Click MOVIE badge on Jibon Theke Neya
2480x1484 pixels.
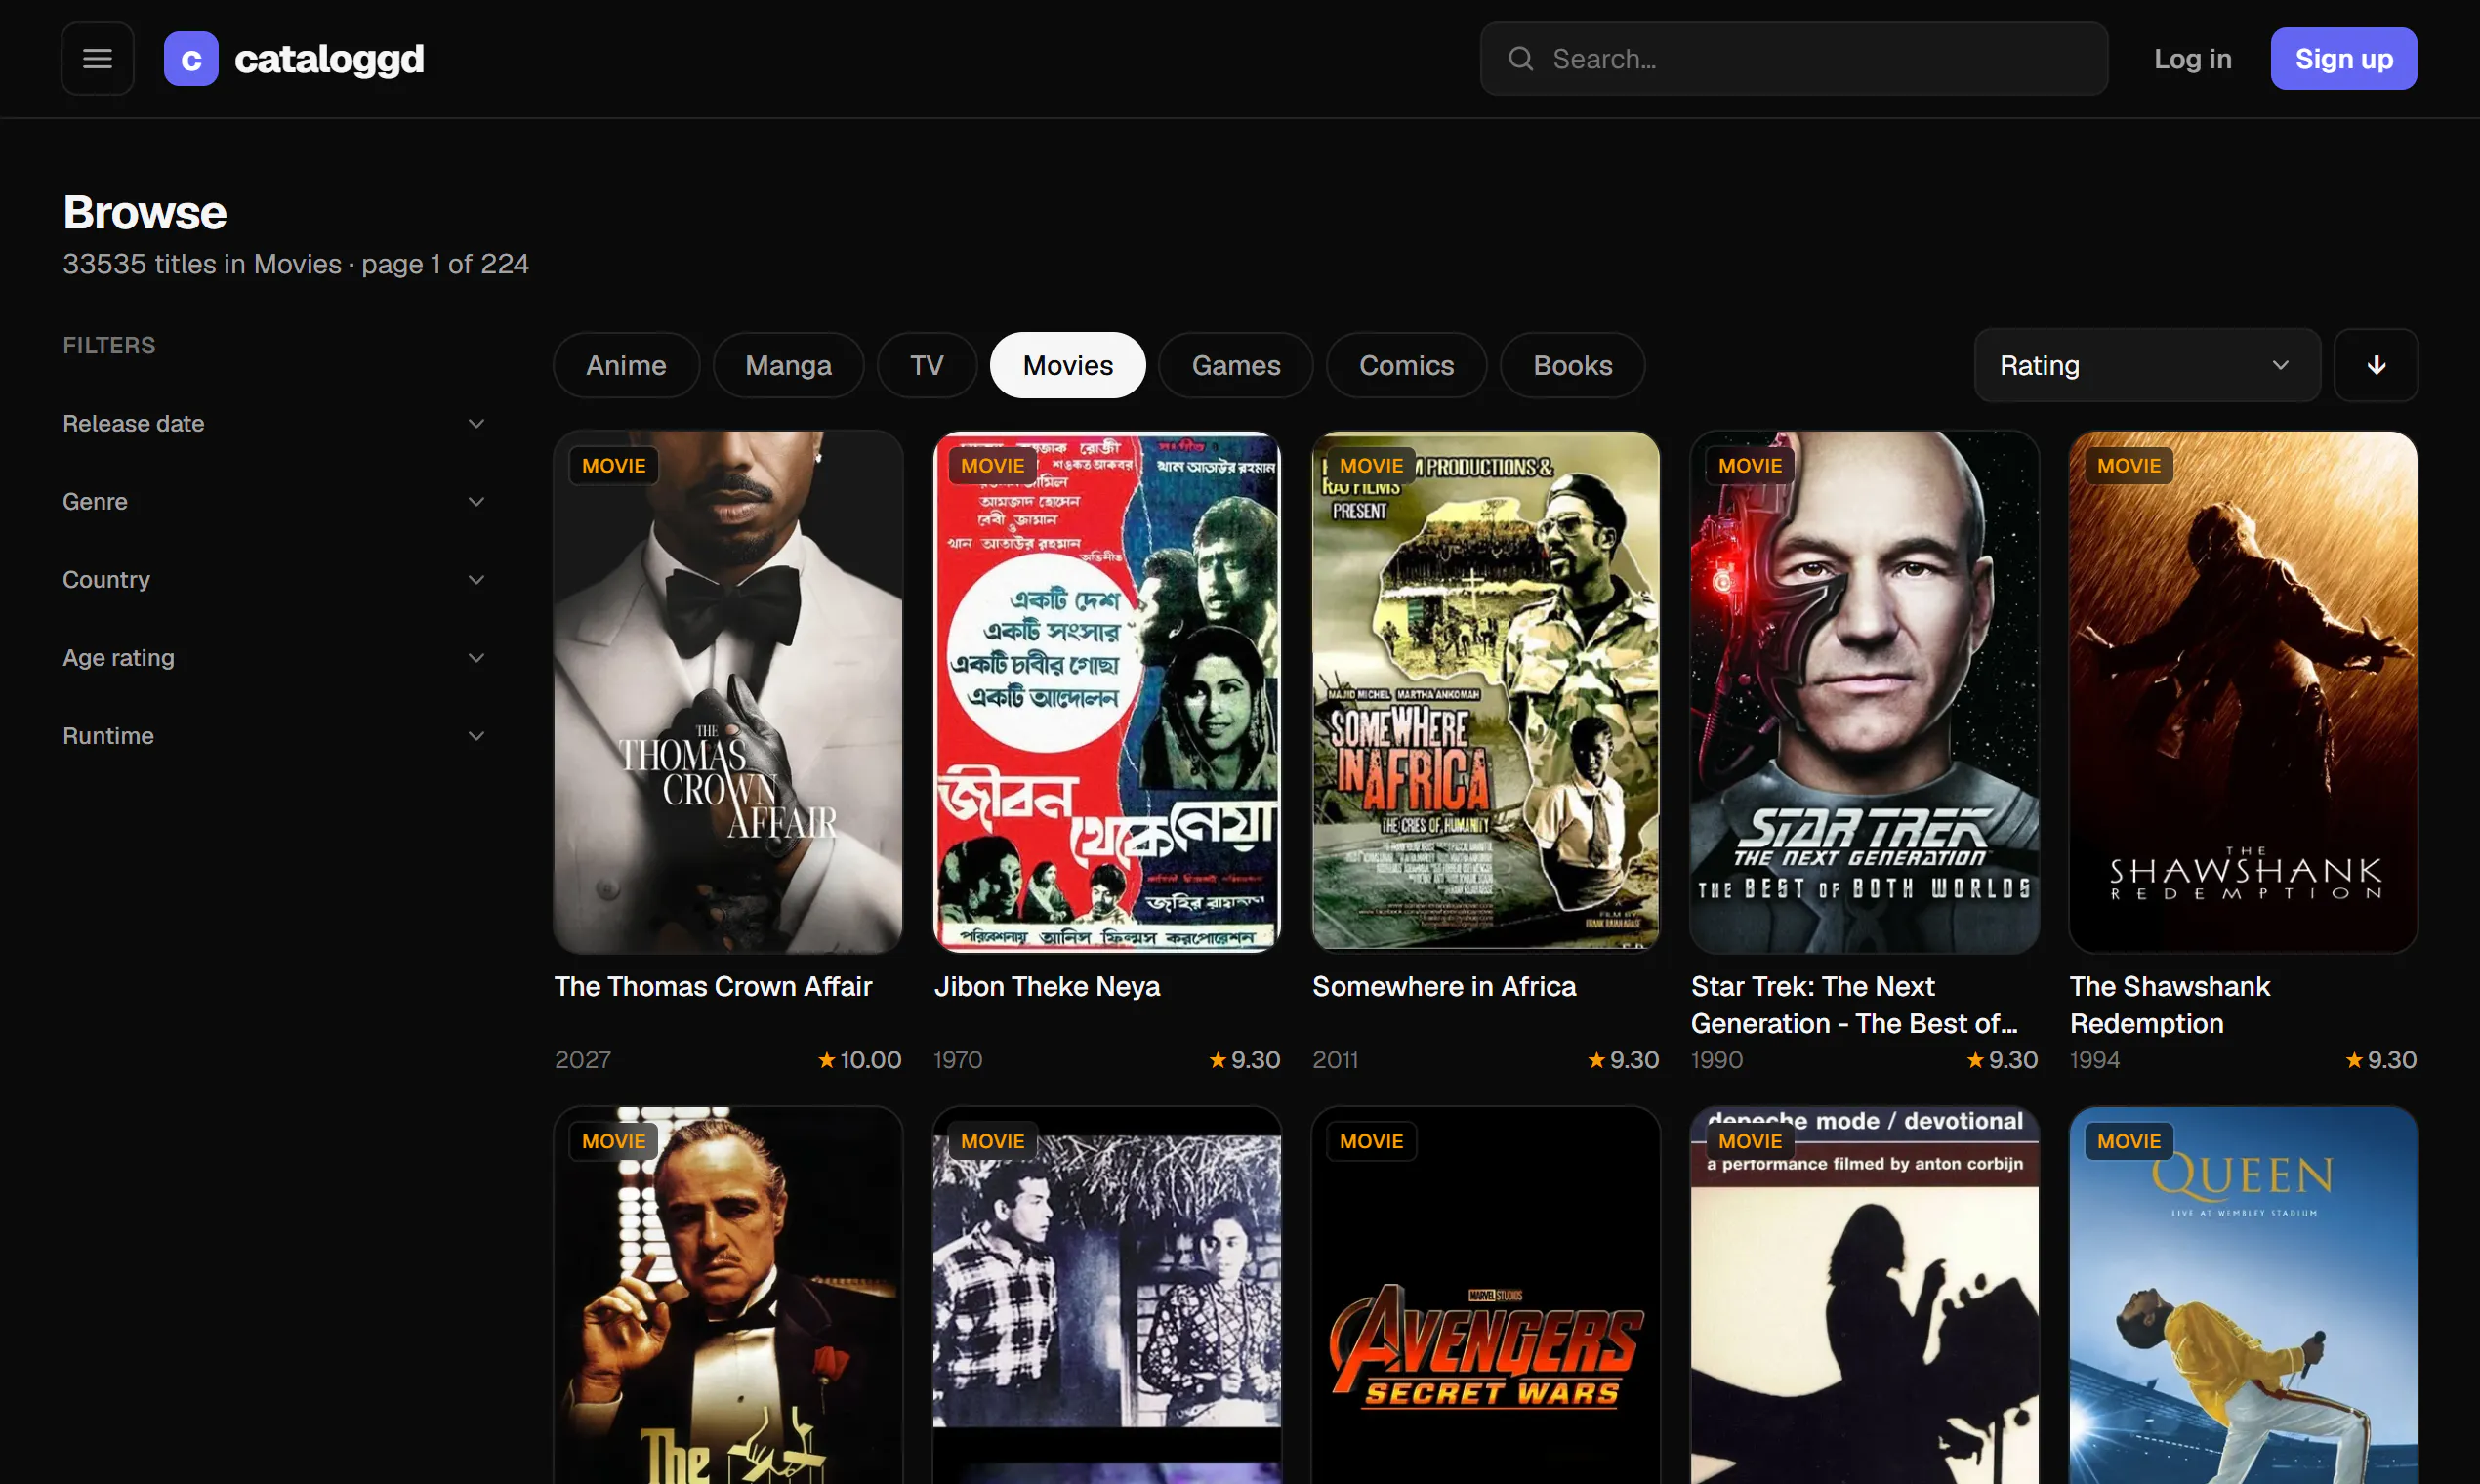tap(992, 465)
